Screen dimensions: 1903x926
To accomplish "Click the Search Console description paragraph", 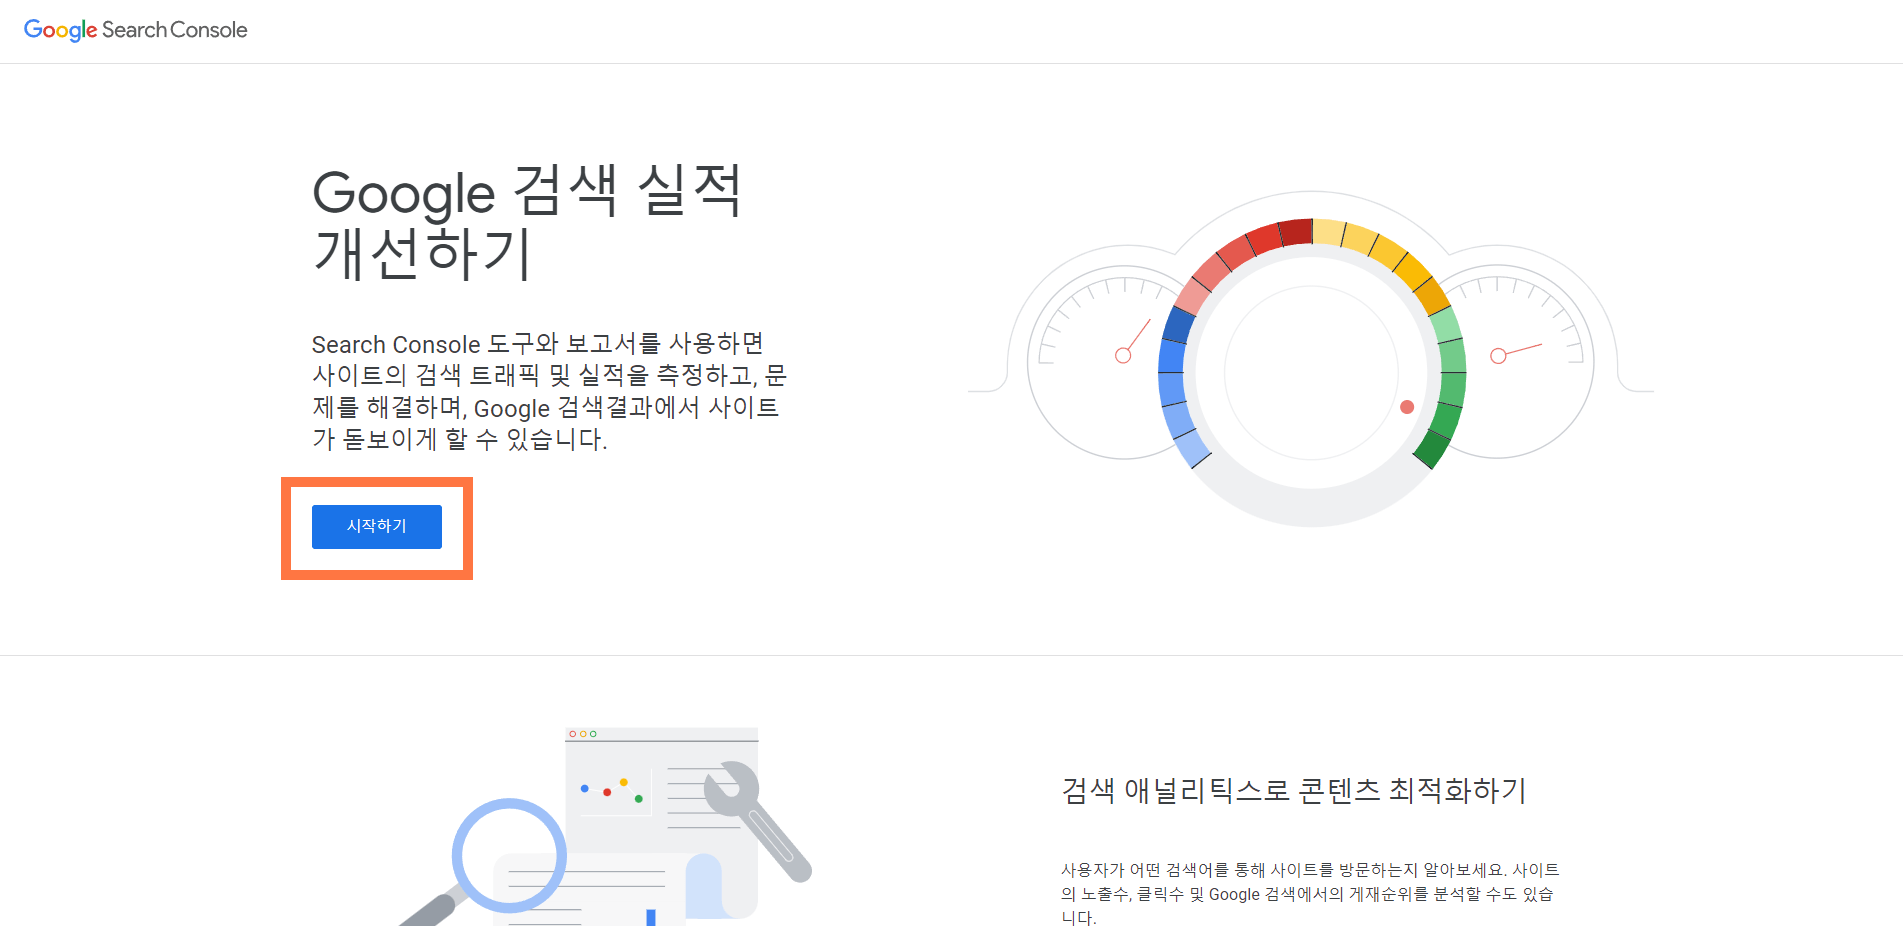I will pos(546,390).
